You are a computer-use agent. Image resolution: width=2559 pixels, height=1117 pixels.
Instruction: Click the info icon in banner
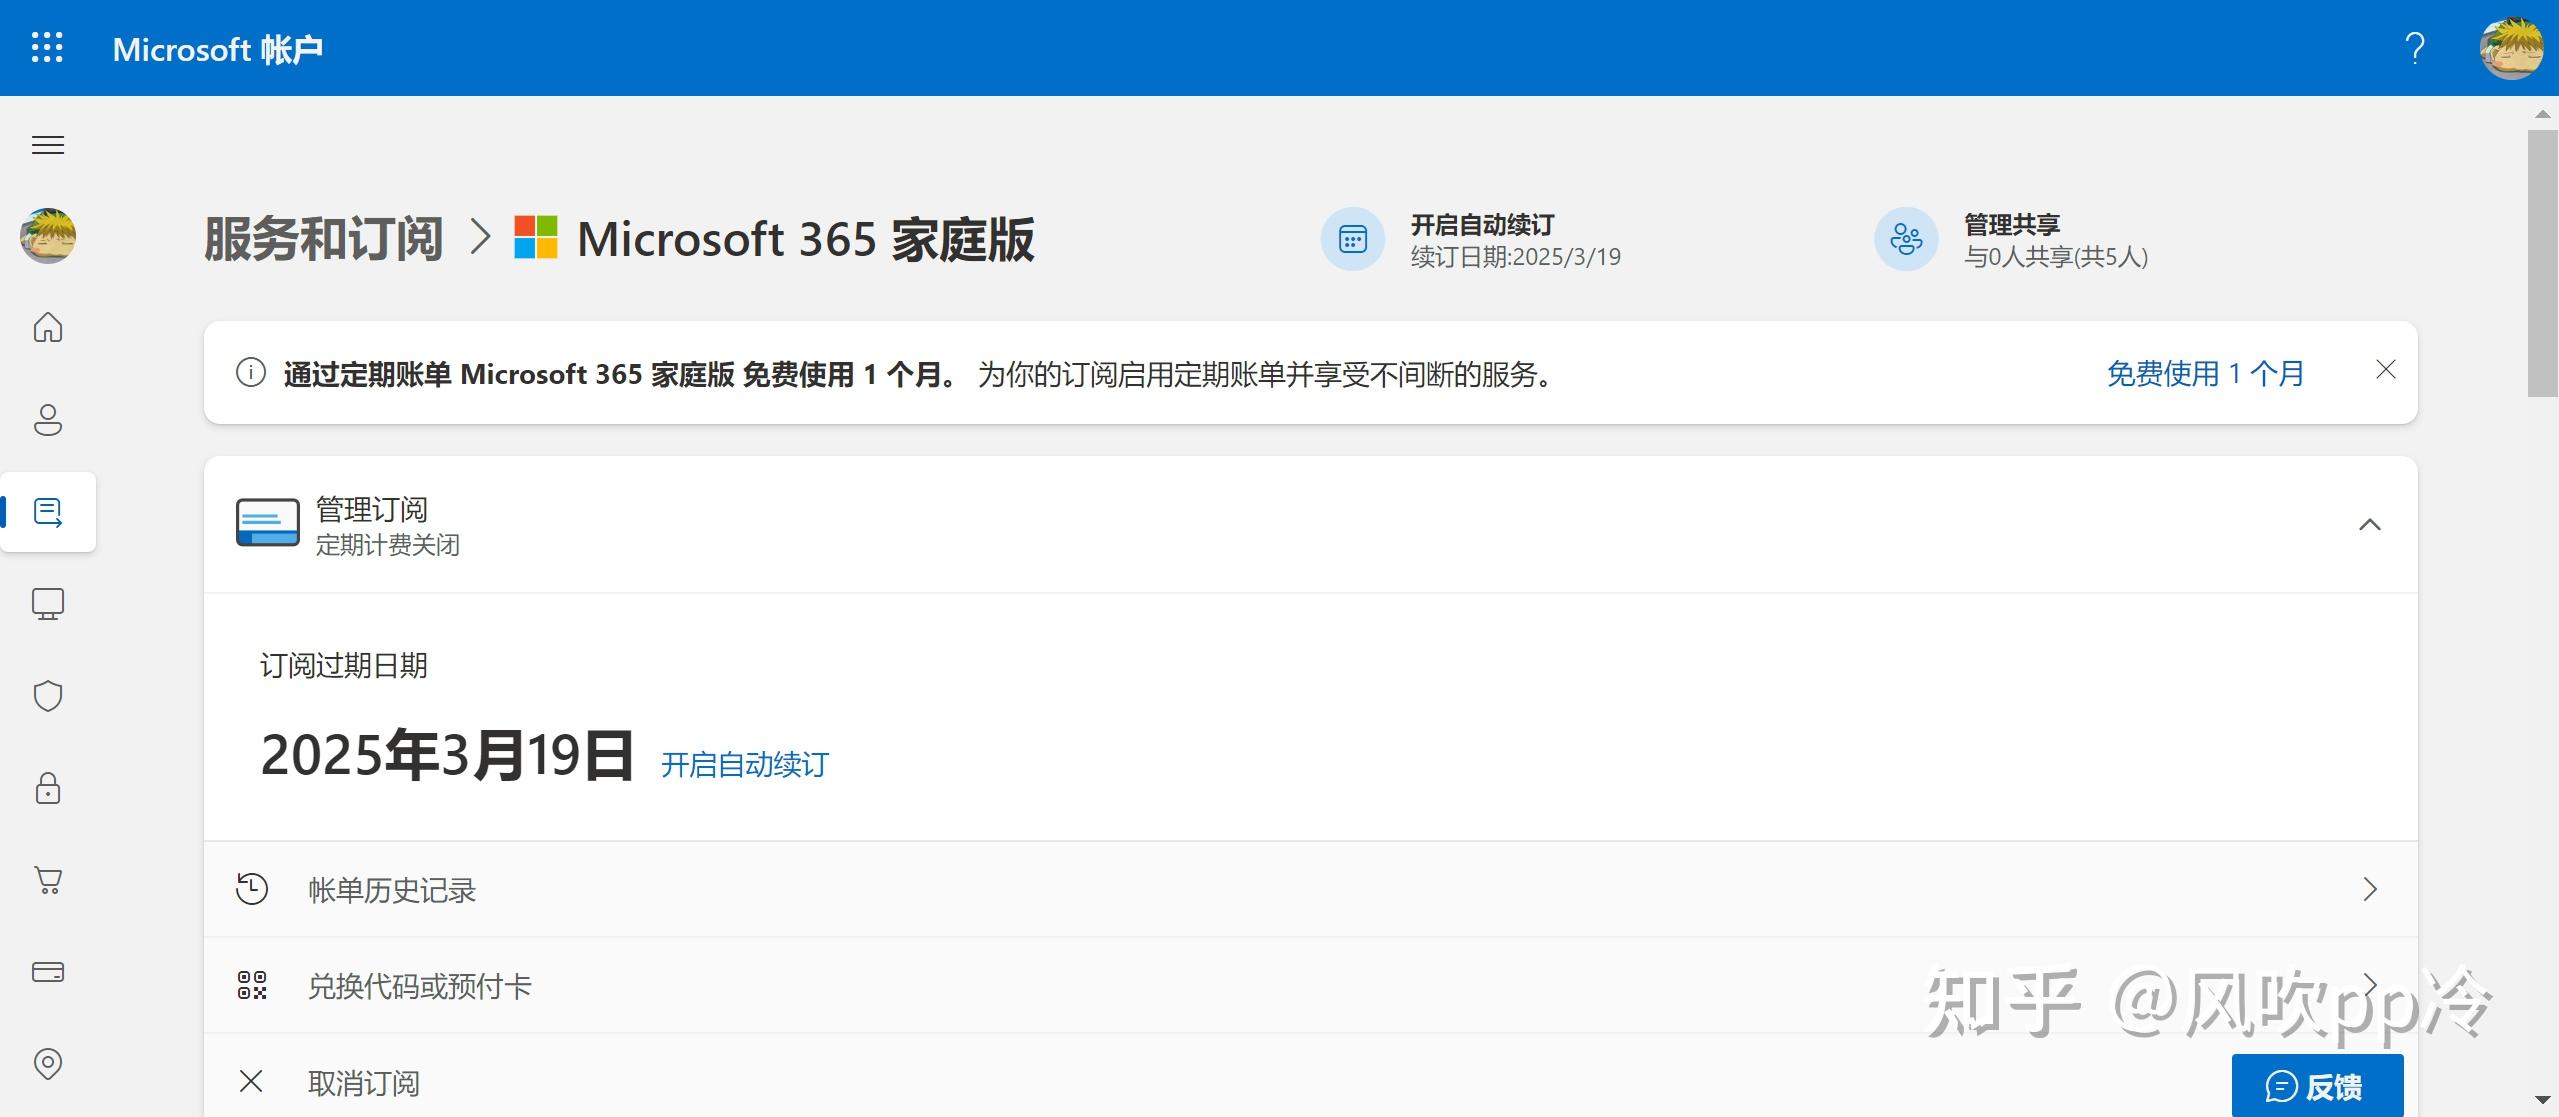click(250, 373)
